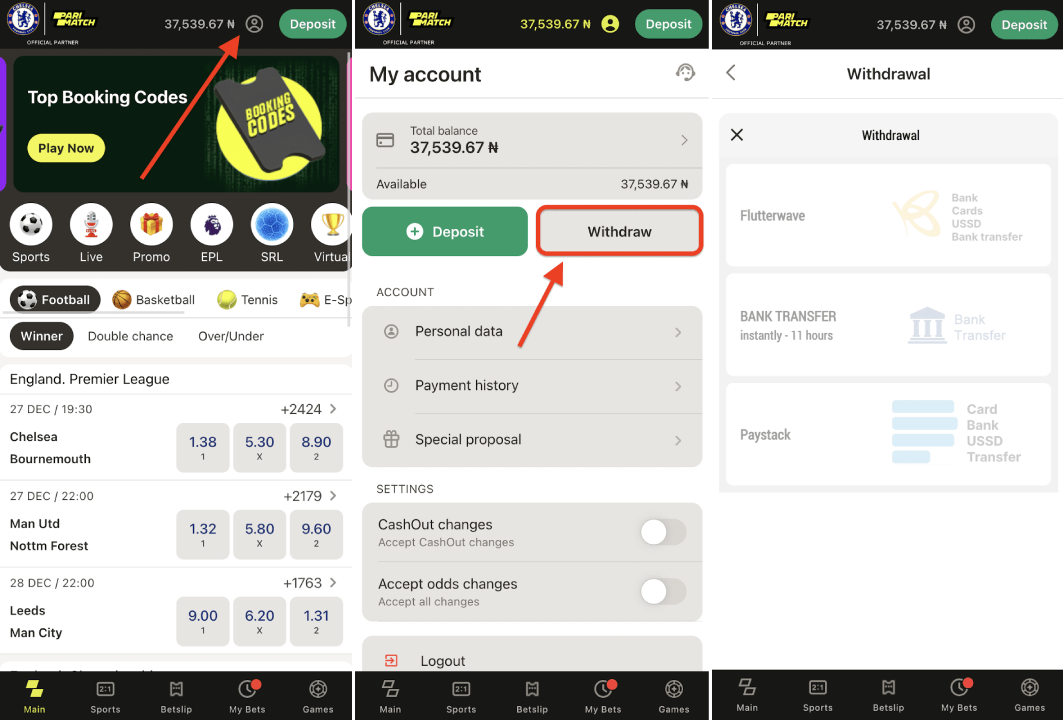Click the 37,539.67 balance in home screen header
Screen dimensions: 1063x720
pyautogui.click(x=199, y=24)
